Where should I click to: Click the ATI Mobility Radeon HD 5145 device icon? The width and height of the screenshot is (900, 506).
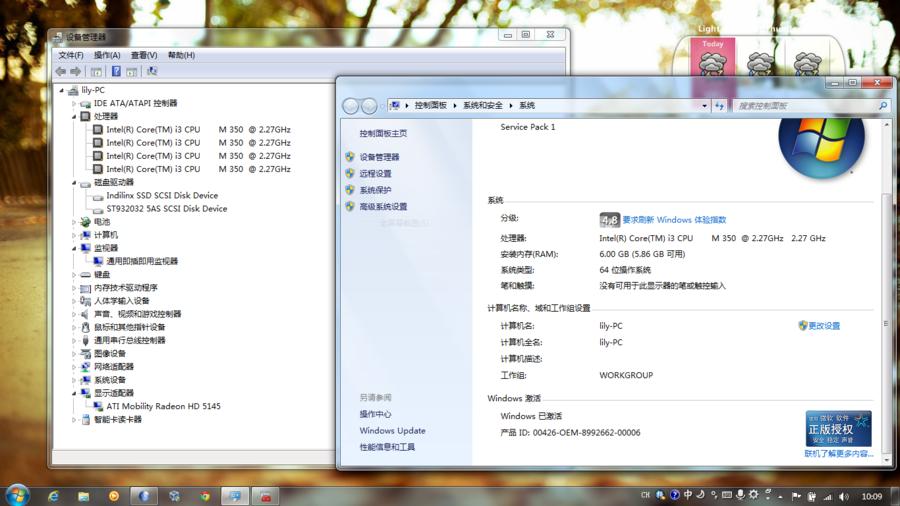(98, 406)
